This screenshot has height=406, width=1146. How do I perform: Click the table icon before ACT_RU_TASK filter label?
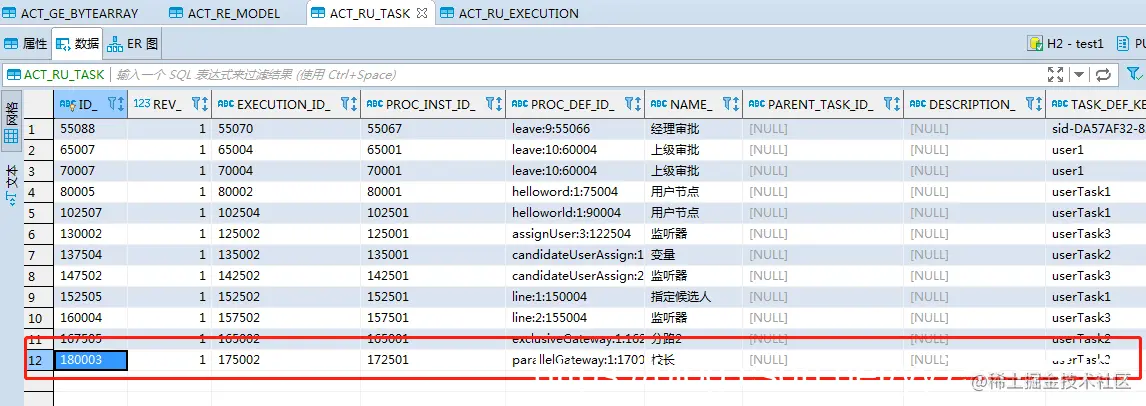[14, 74]
